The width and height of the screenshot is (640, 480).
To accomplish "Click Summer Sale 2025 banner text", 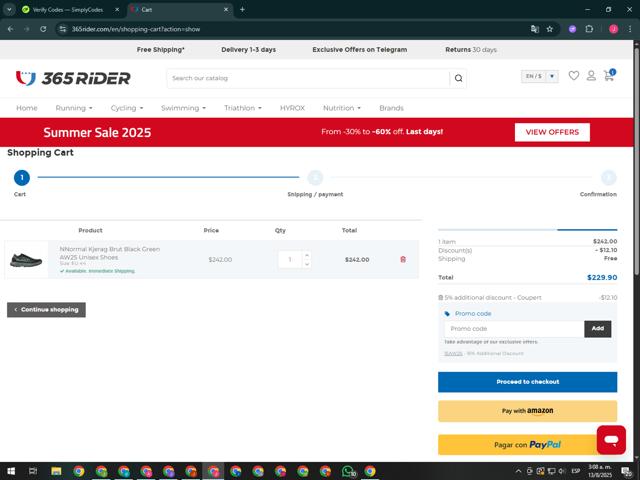I will [x=97, y=132].
